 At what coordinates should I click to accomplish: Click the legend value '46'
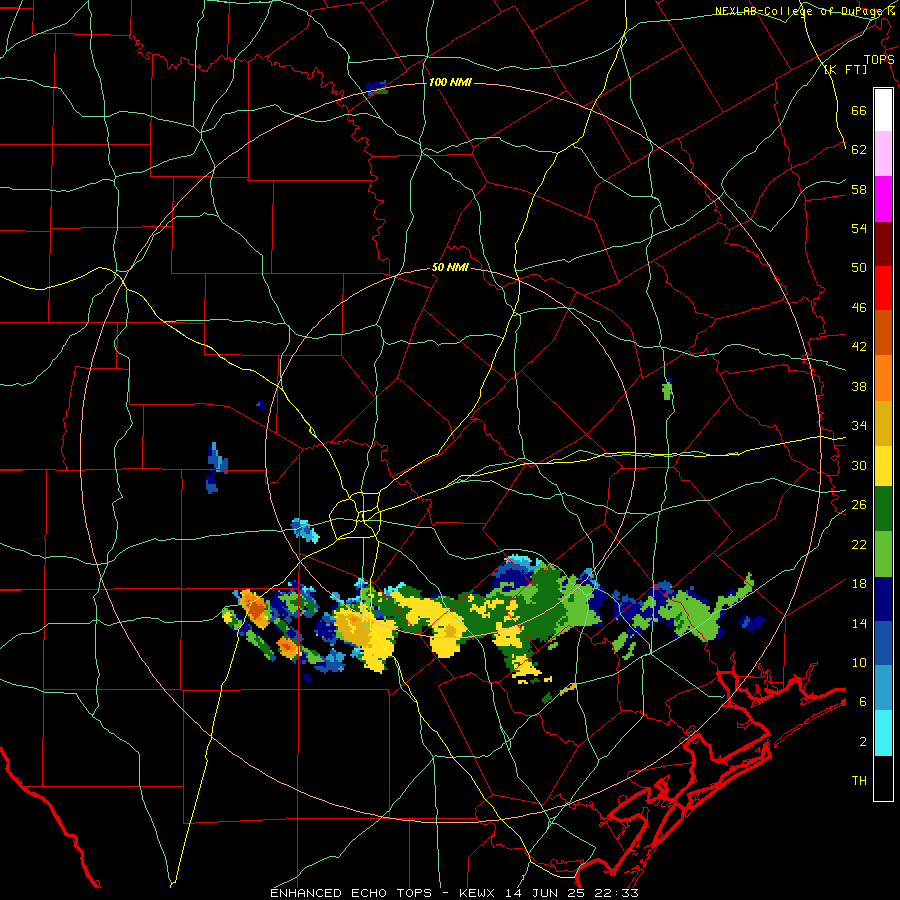pos(859,308)
